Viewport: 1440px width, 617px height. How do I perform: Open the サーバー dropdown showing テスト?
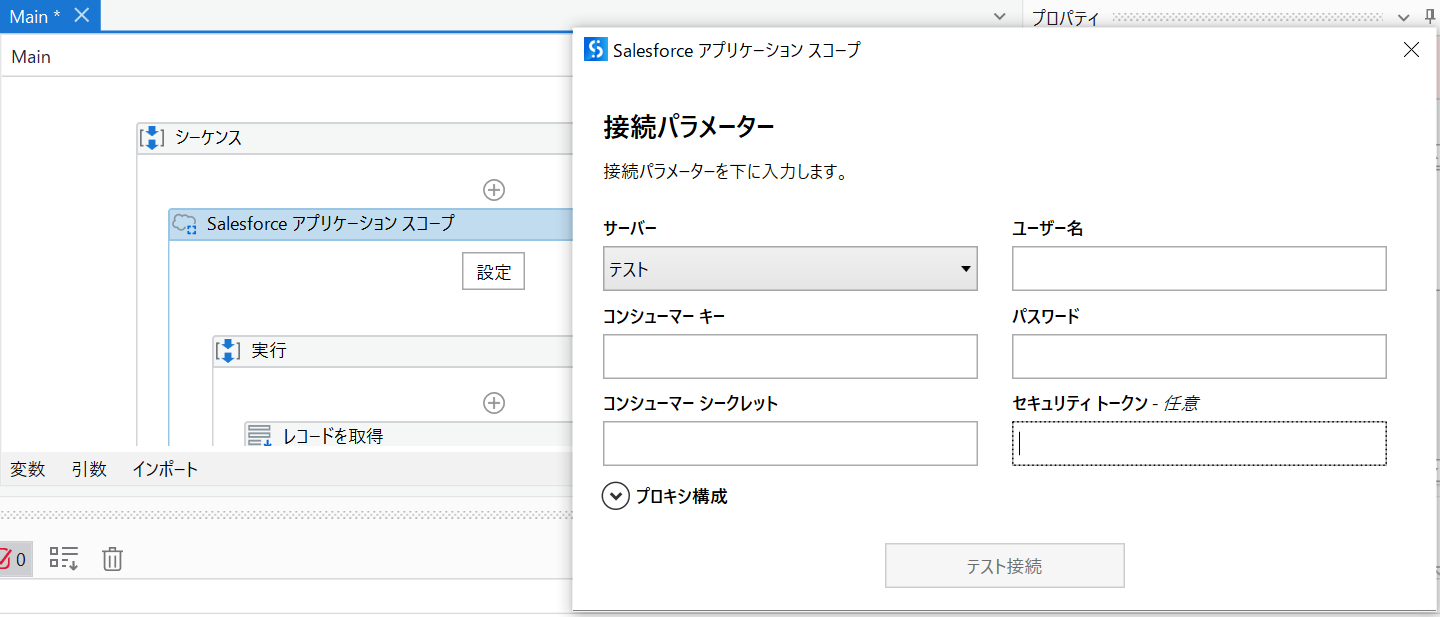pos(790,269)
